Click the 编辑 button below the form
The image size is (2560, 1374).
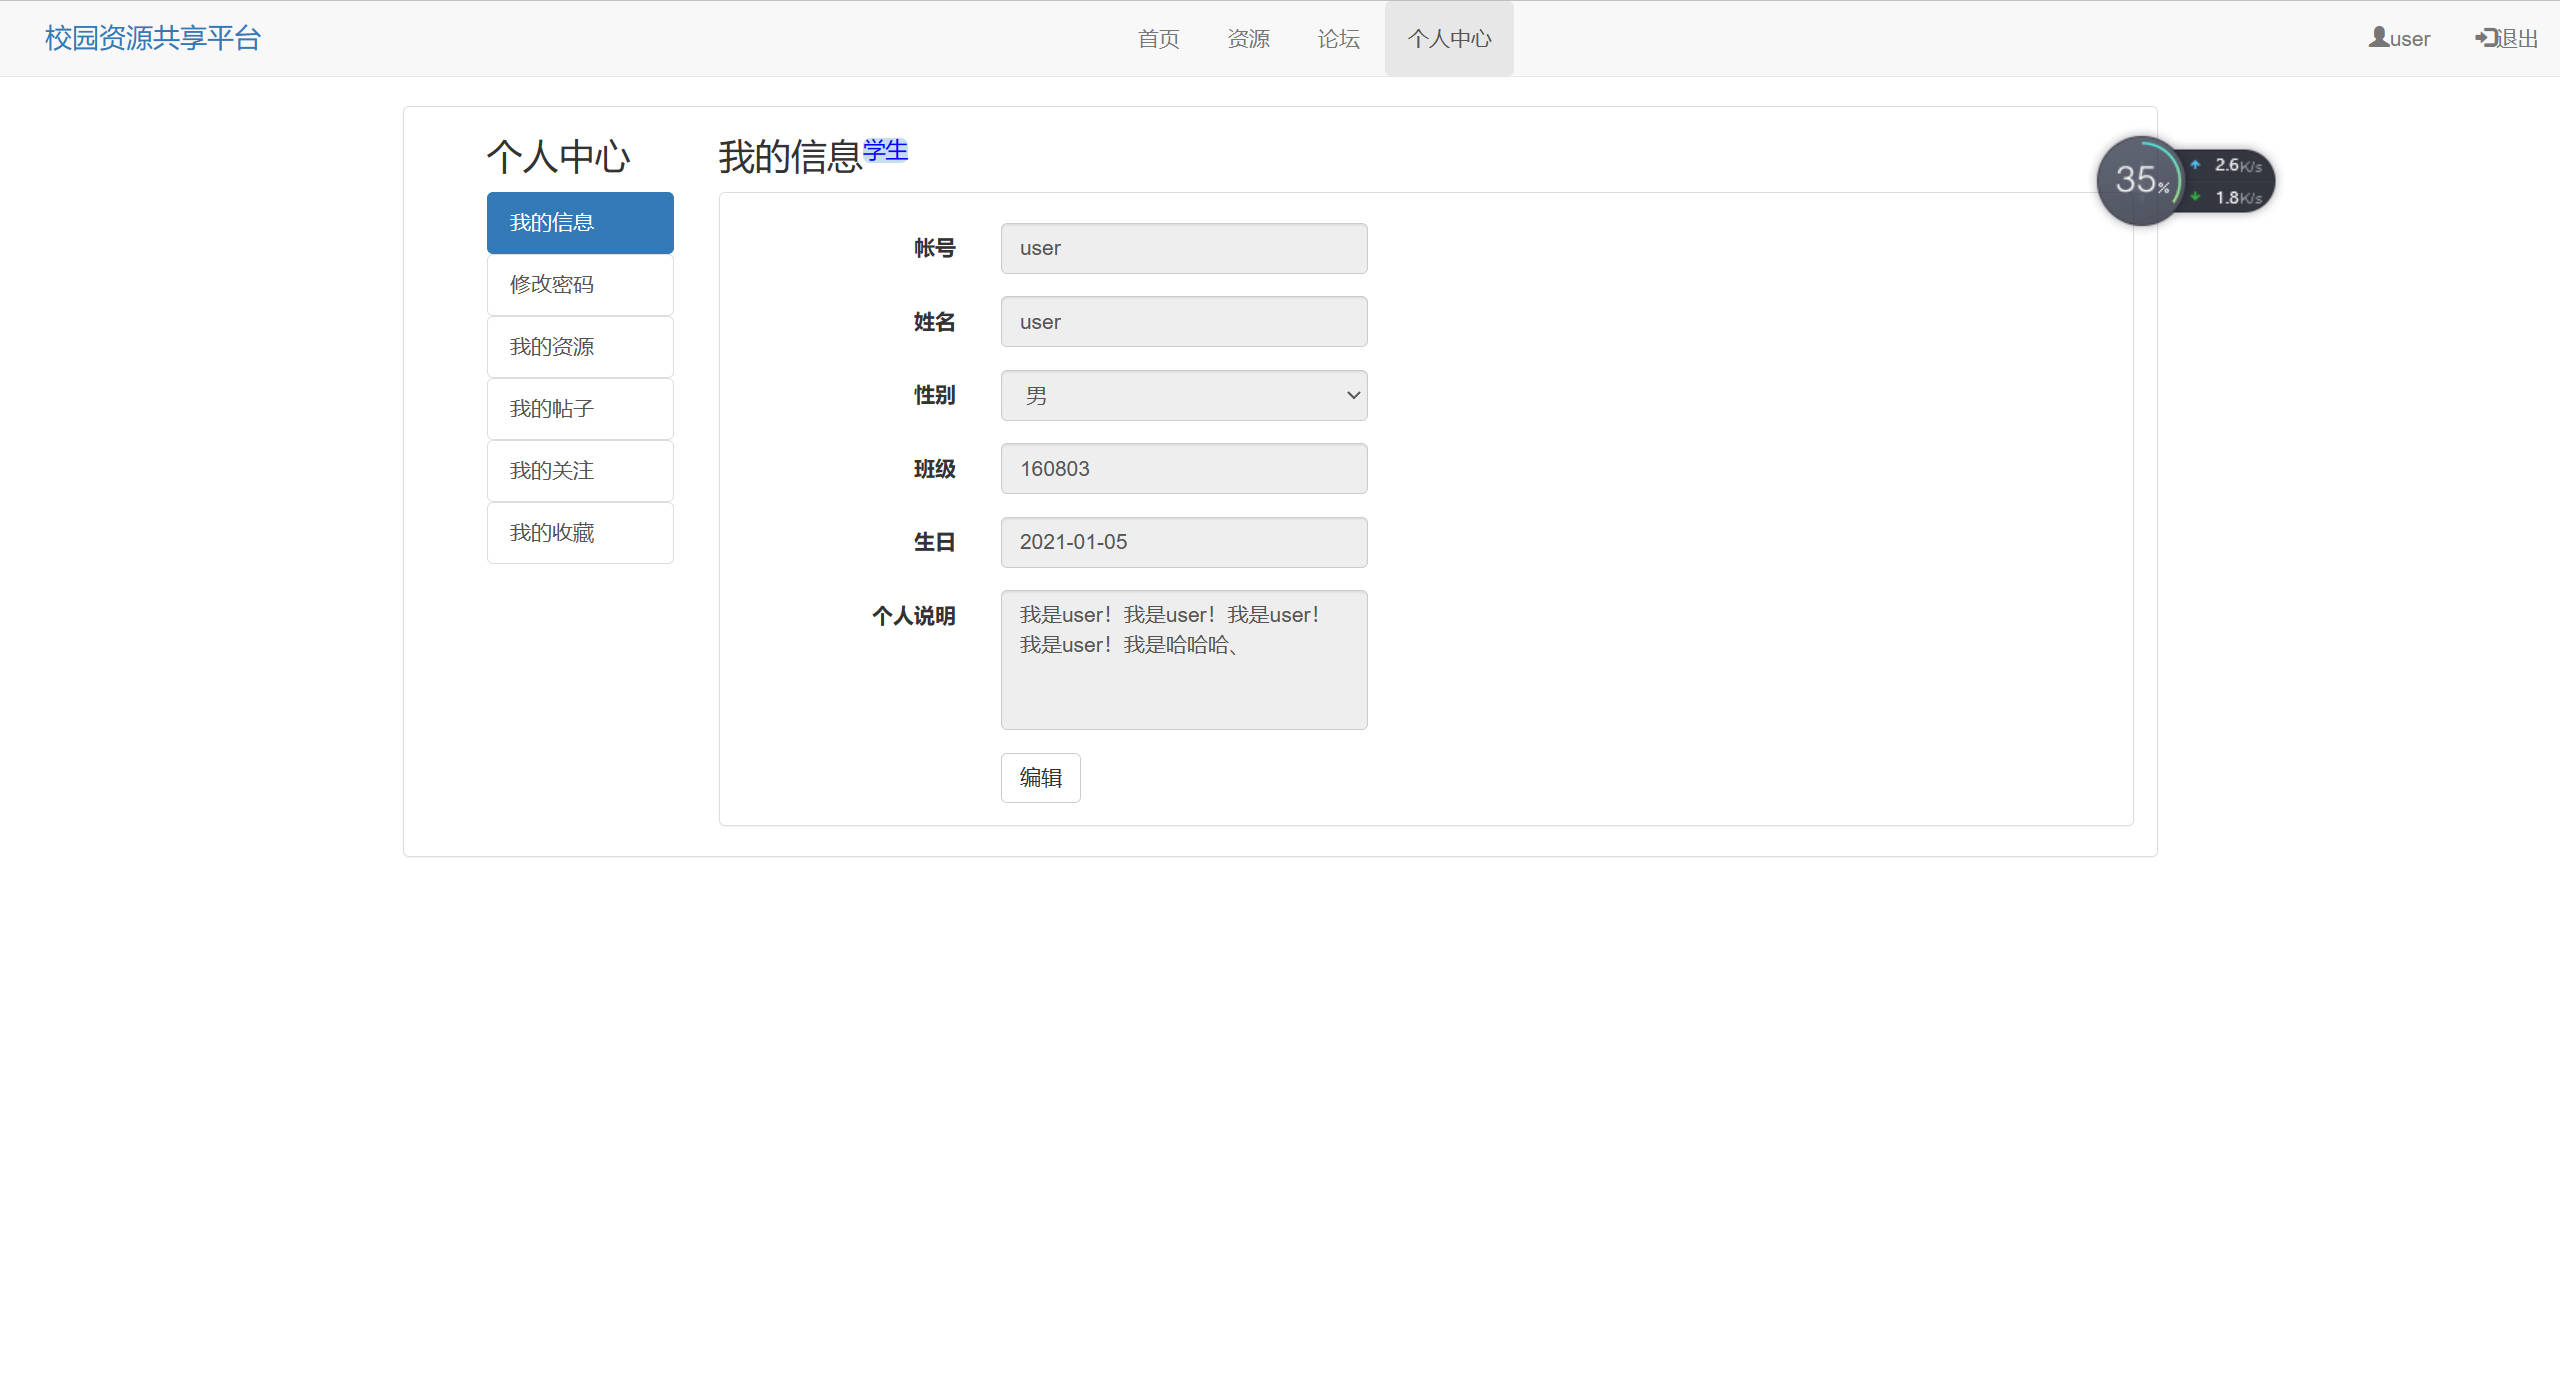click(x=1040, y=778)
